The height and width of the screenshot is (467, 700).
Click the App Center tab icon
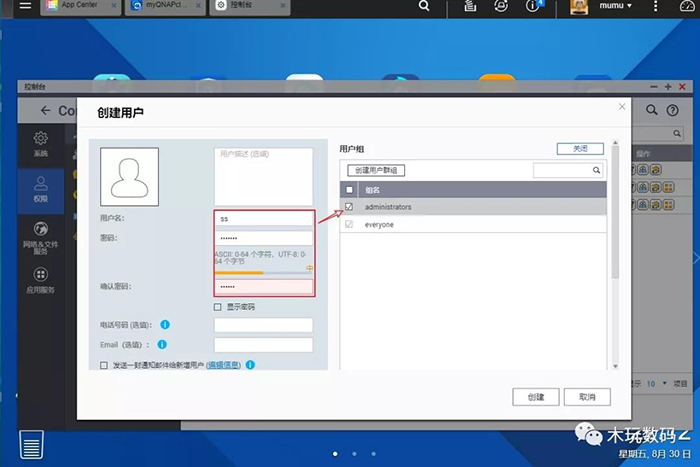click(52, 5)
